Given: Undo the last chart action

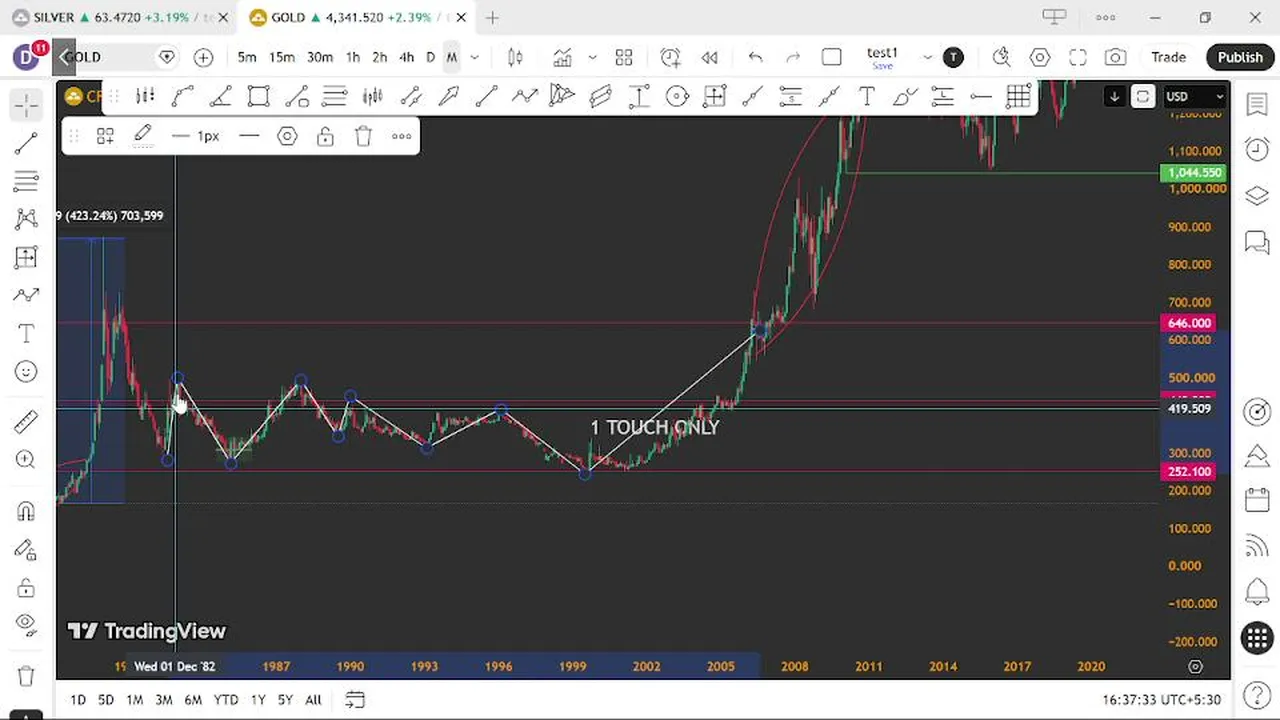Looking at the screenshot, I should point(755,57).
